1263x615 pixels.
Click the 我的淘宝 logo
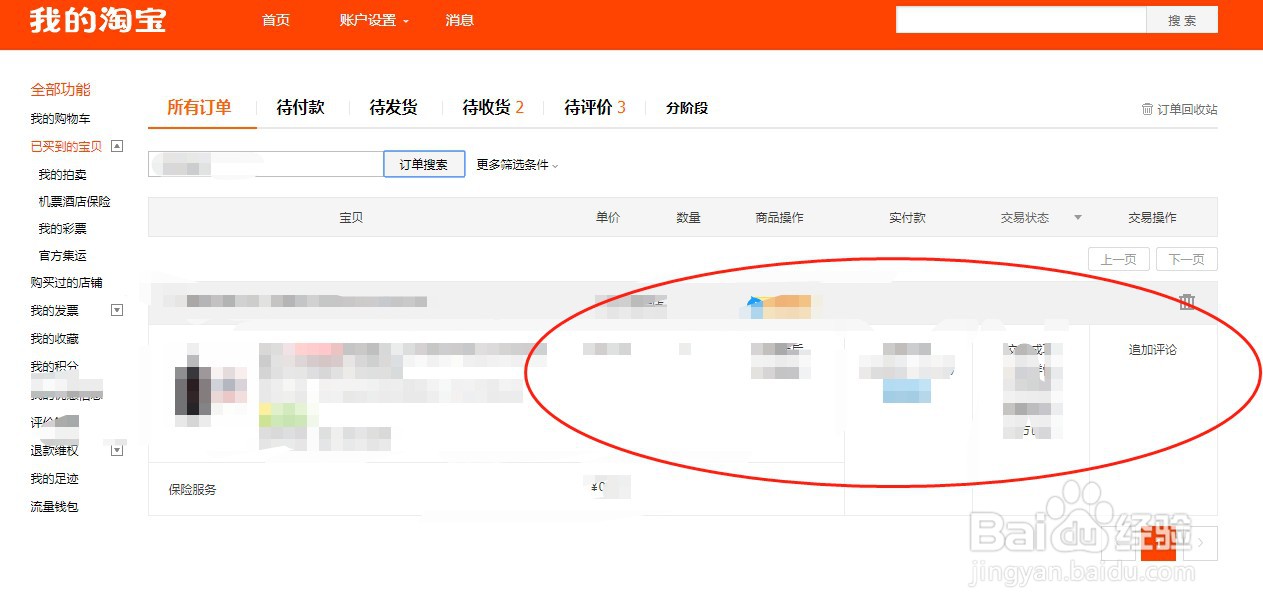pos(93,19)
